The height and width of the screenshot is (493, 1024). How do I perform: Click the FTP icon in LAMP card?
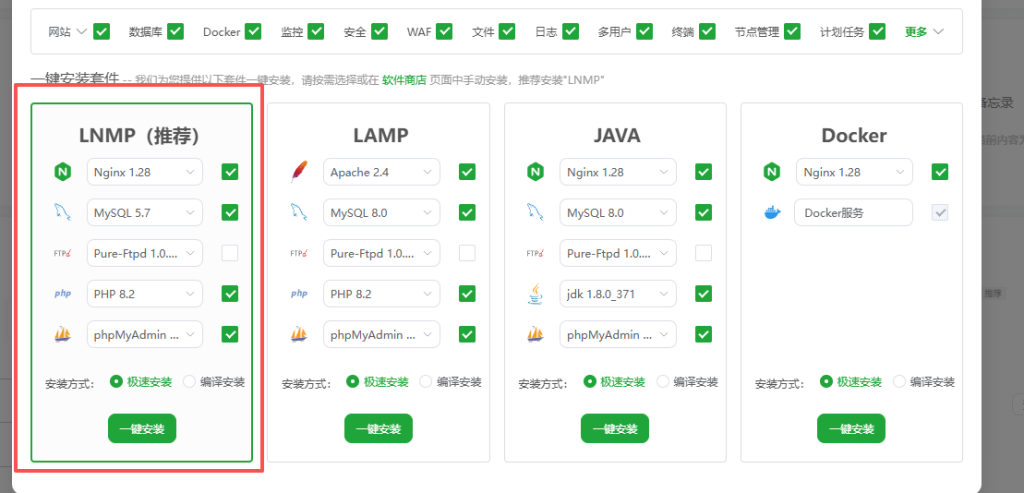coord(299,253)
